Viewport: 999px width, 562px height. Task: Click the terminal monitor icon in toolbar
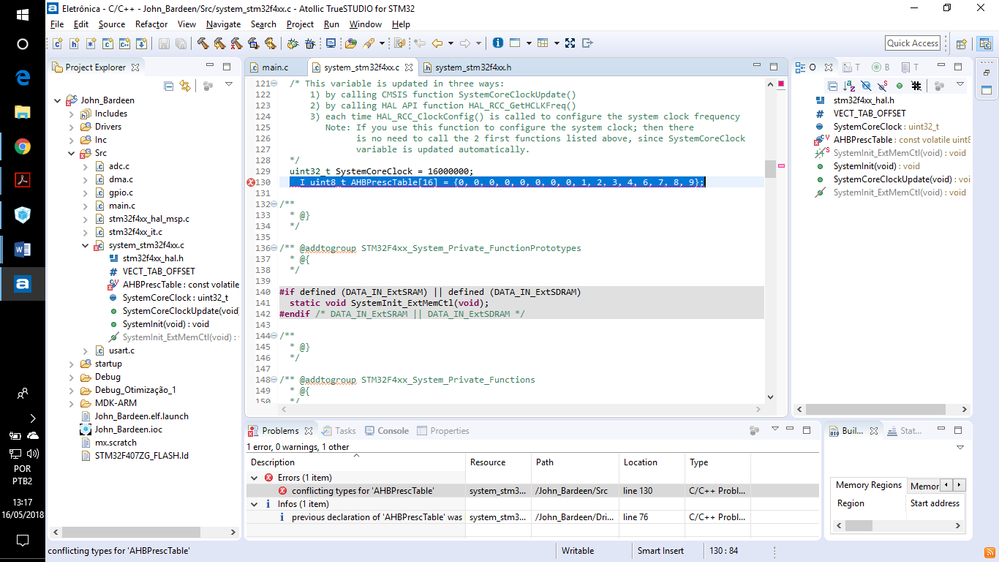click(331, 43)
